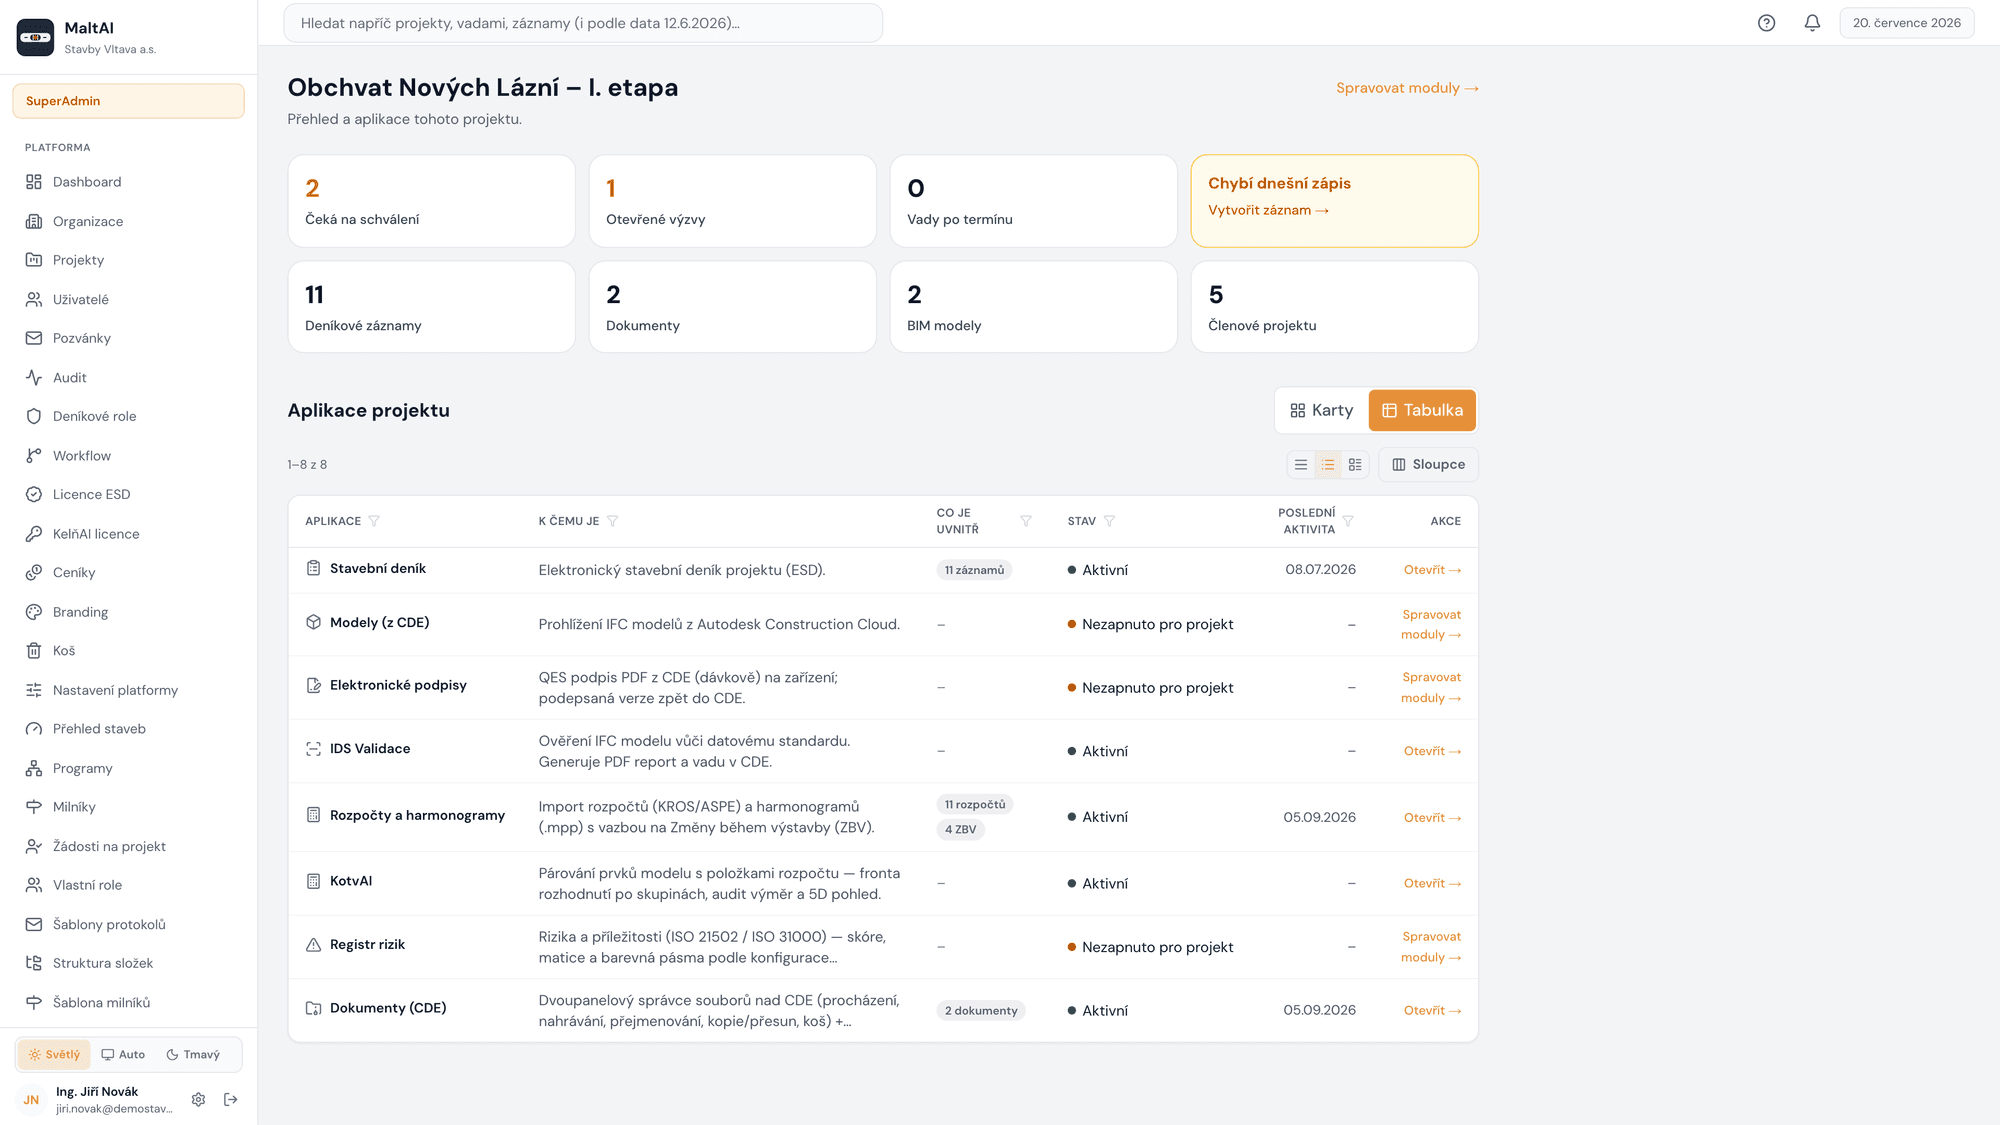Open filter on Poslední aktivita column
The height and width of the screenshot is (1125, 2000).
click(x=1348, y=521)
